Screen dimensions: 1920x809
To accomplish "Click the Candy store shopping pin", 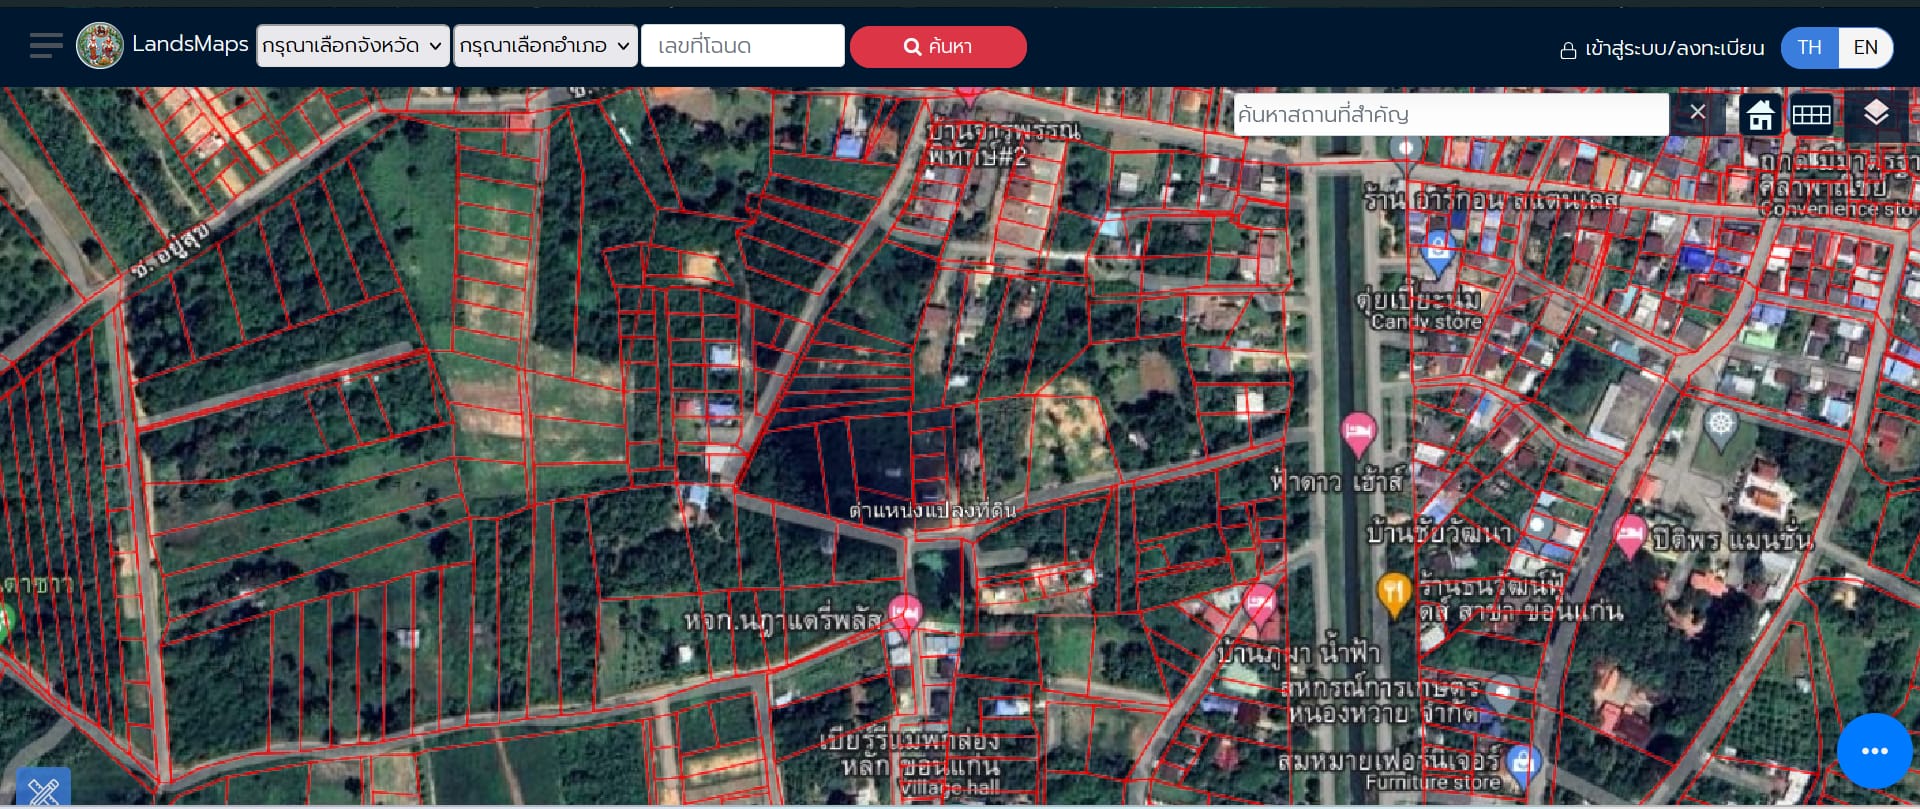I will [1437, 253].
